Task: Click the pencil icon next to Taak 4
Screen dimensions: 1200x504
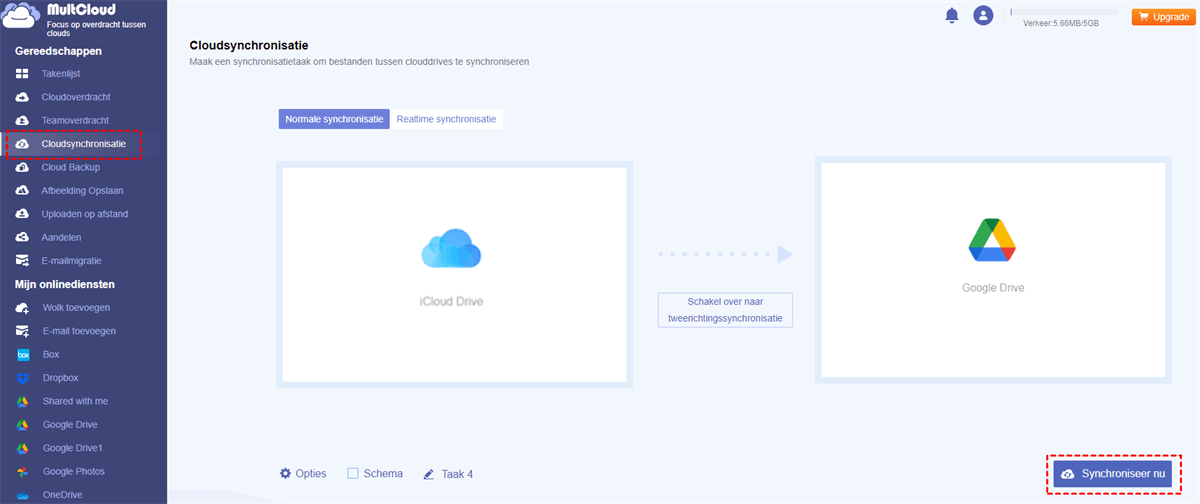Action: point(429,474)
